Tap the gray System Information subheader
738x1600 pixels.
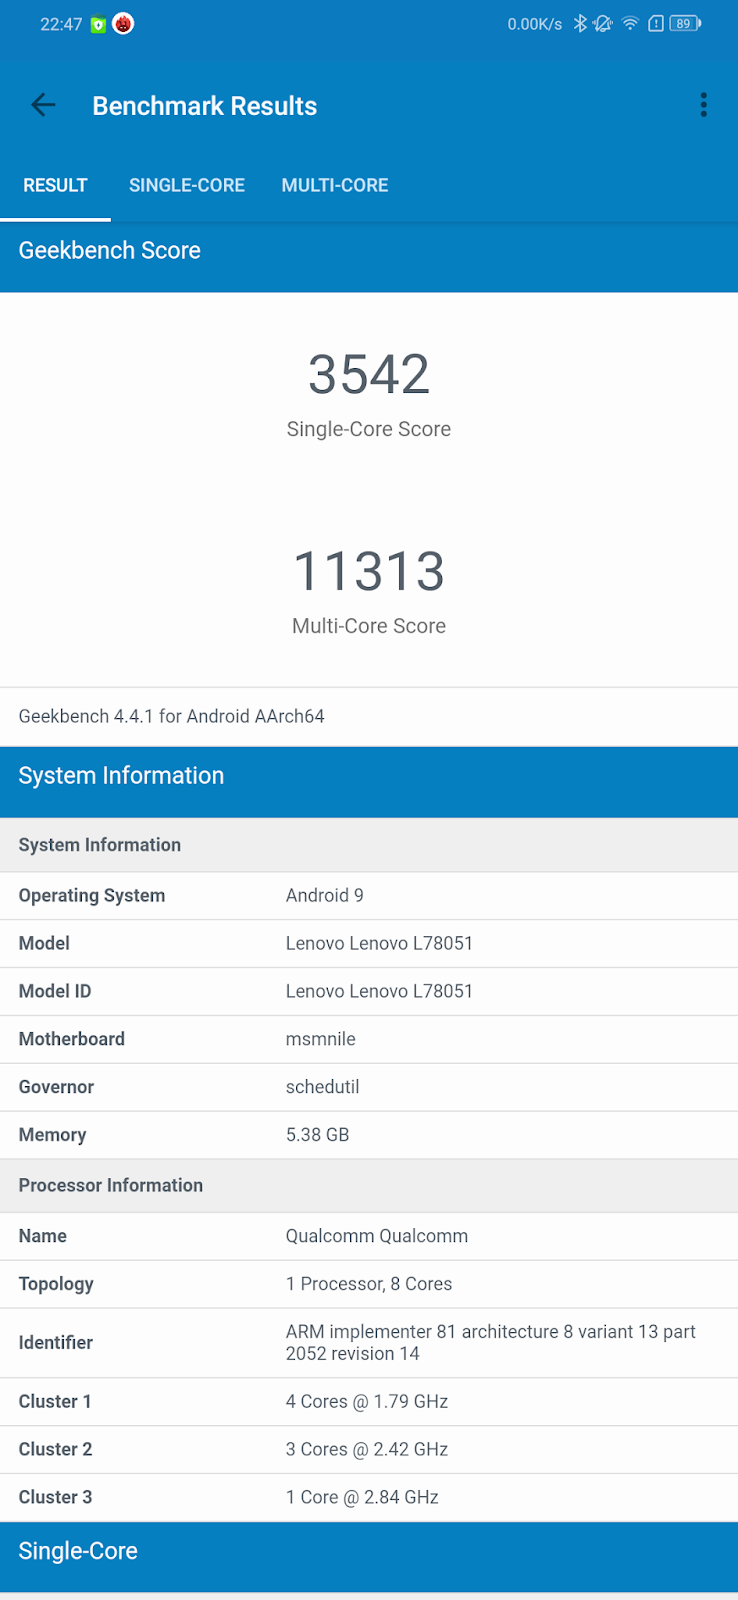pos(369,845)
